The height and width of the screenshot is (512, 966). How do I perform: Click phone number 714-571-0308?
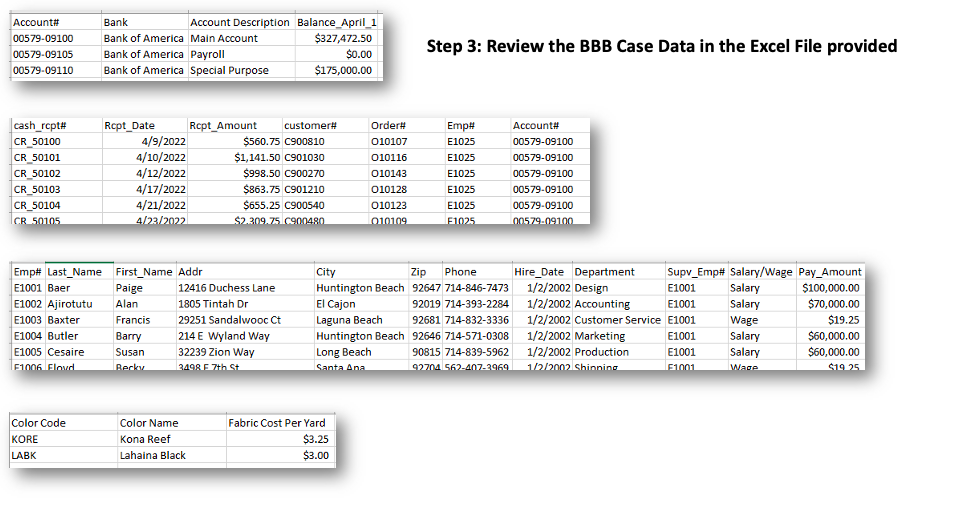pyautogui.click(x=477, y=336)
